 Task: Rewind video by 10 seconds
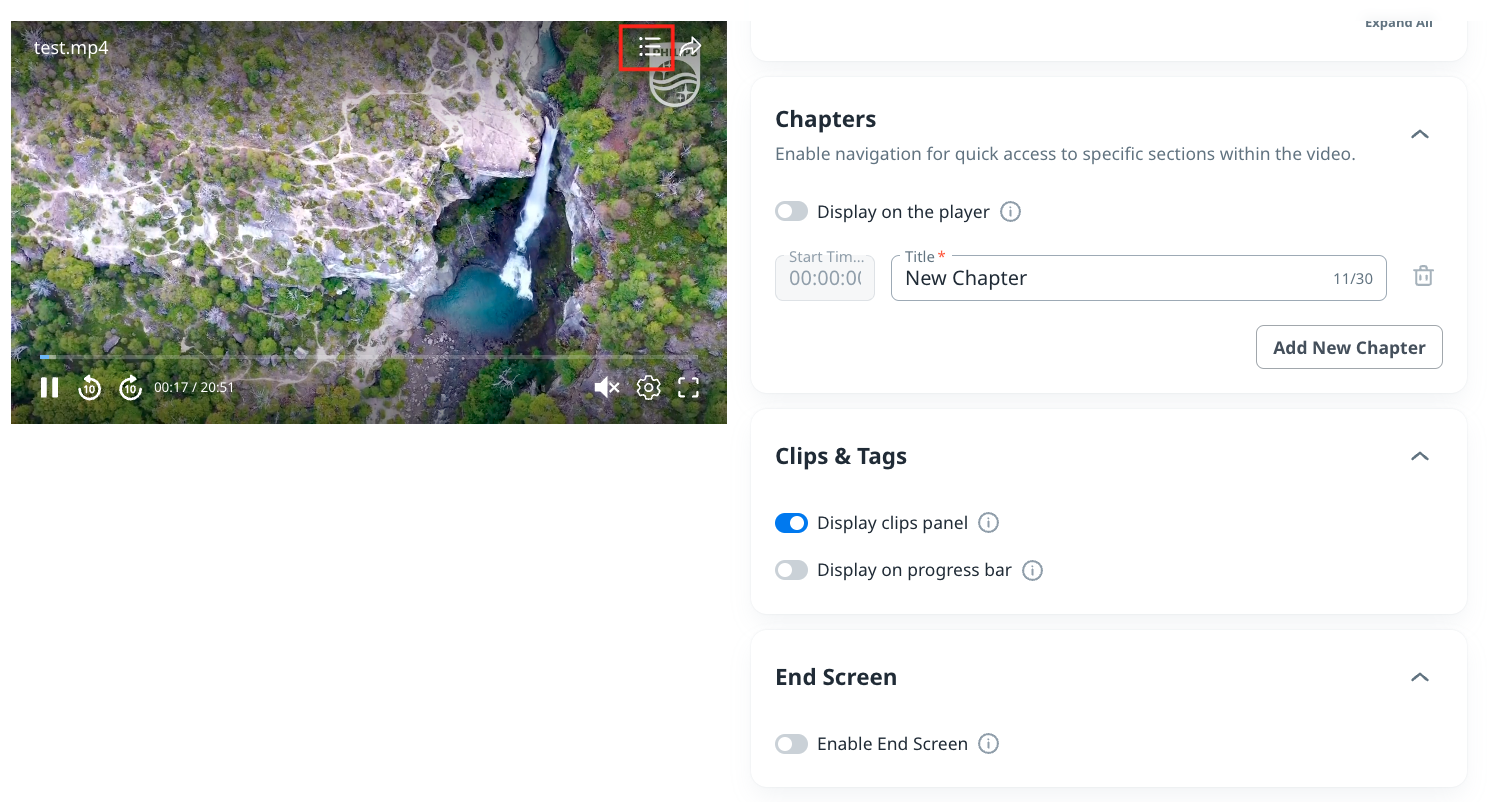[x=90, y=387]
